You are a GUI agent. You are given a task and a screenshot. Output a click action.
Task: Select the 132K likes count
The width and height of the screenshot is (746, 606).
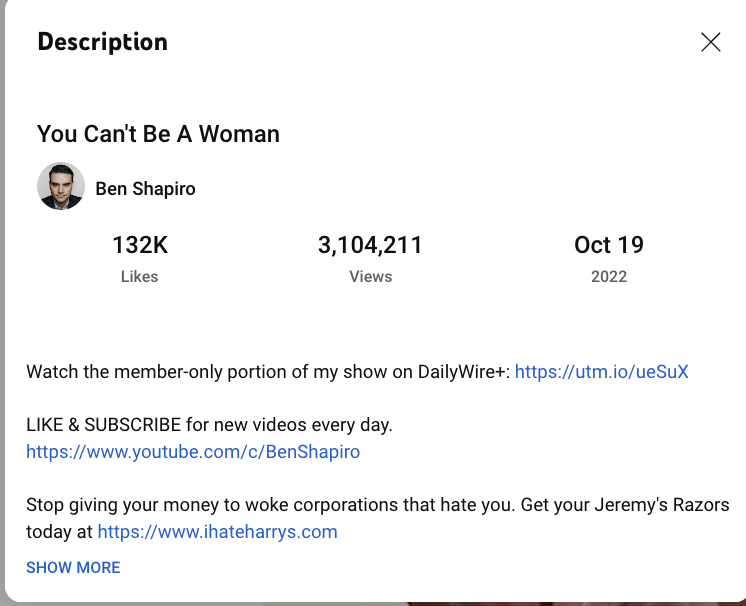click(x=139, y=245)
